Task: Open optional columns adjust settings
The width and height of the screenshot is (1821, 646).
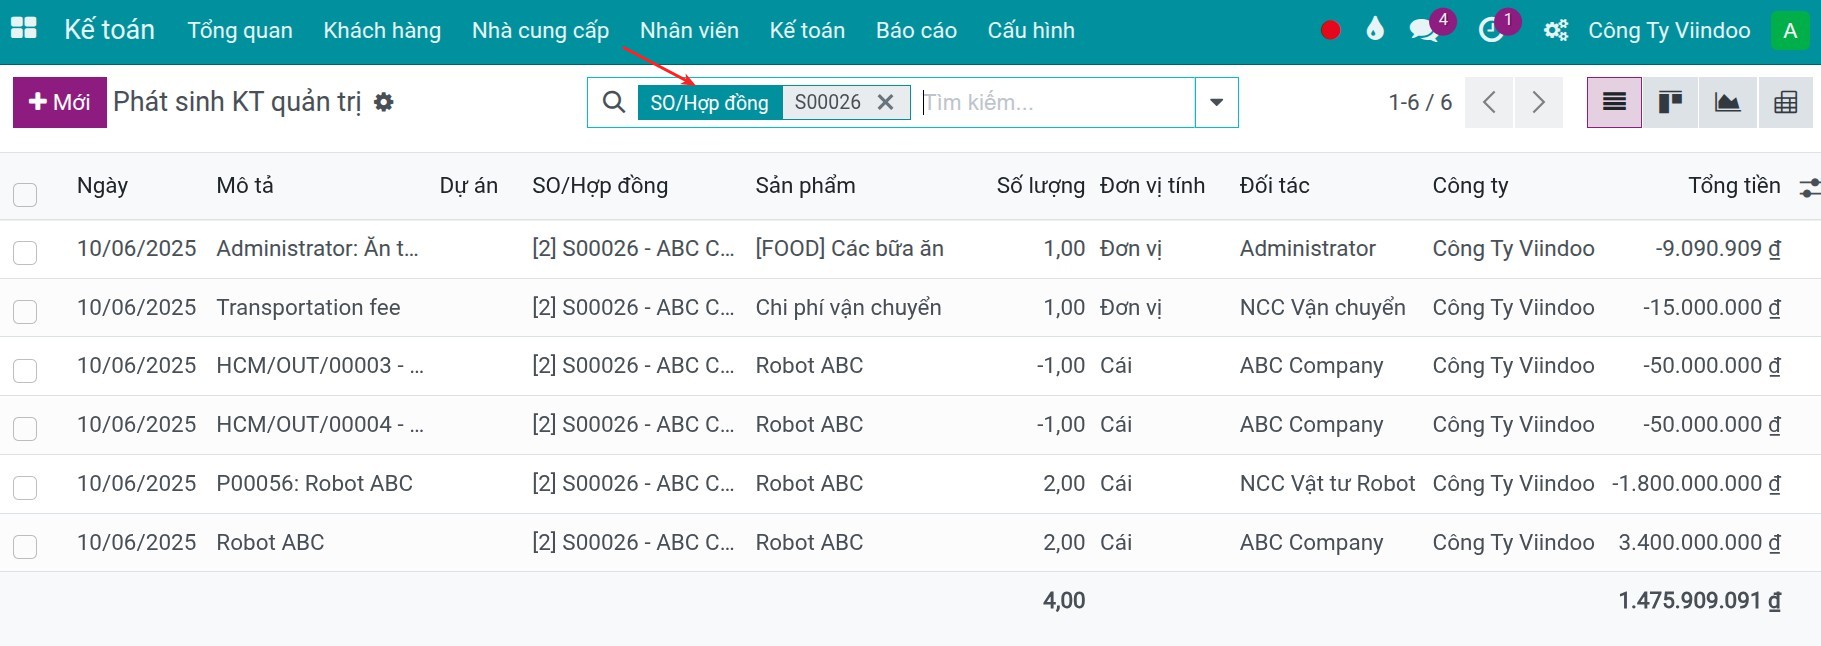Action: coord(1808,187)
